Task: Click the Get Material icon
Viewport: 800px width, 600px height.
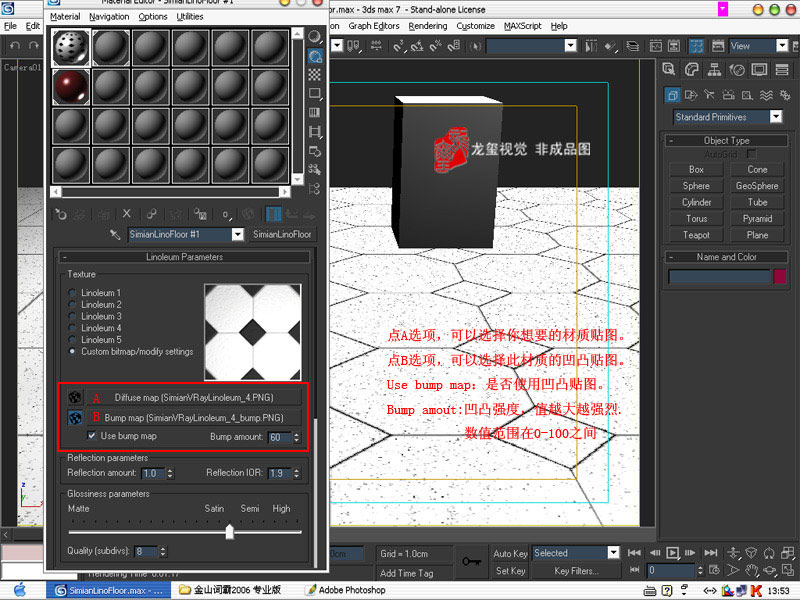Action: tap(61, 214)
